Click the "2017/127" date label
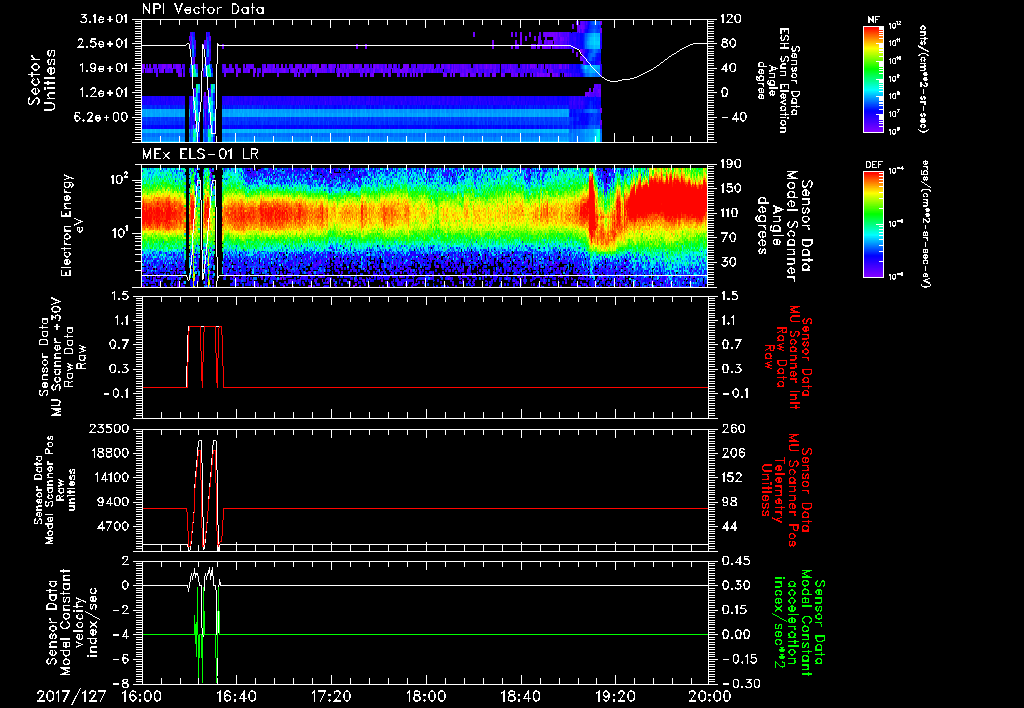Screen dimensions: 1024x708 [71, 696]
